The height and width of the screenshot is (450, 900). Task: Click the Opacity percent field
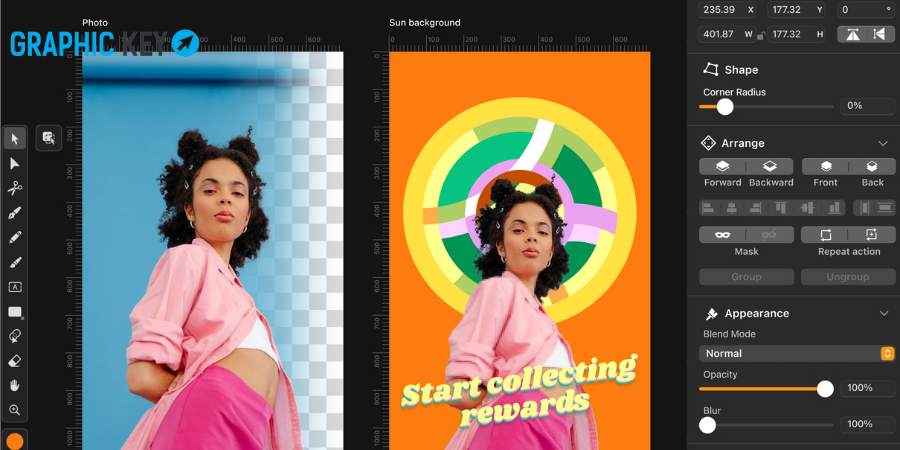pyautogui.click(x=867, y=388)
